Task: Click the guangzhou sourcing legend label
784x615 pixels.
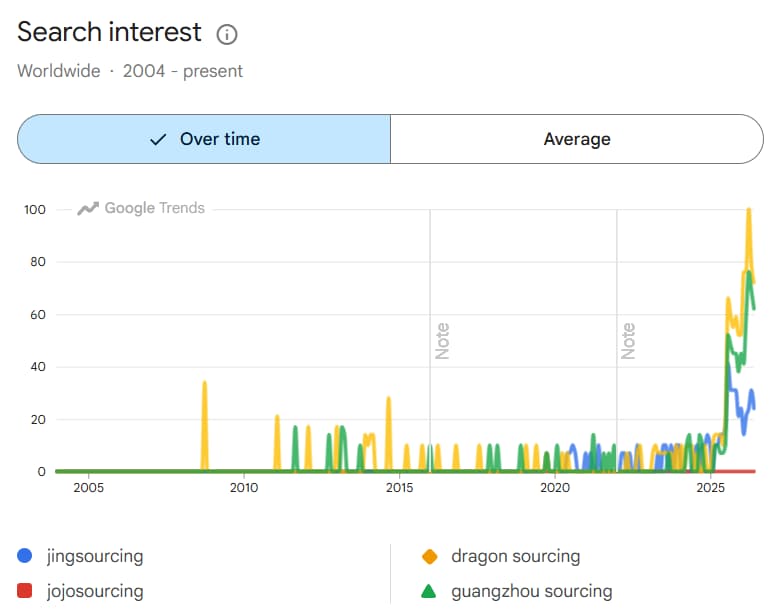Action: pyautogui.click(x=532, y=591)
